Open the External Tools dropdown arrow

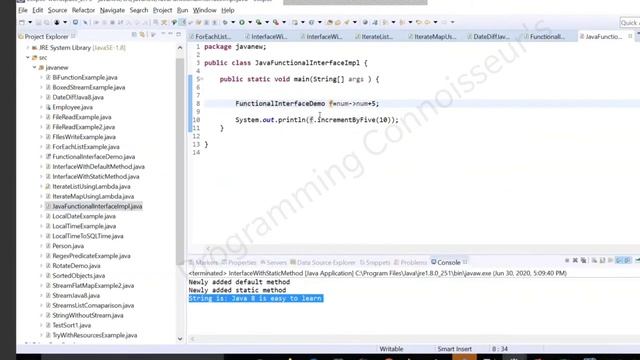284,22
